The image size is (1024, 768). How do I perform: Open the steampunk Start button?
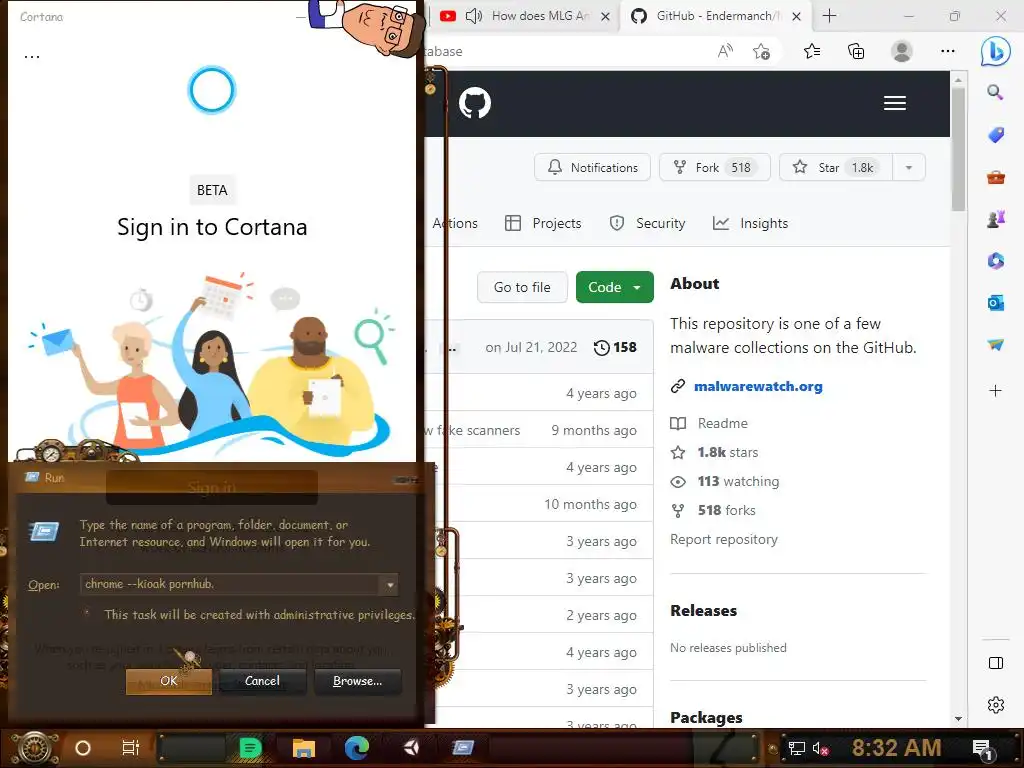tap(34, 748)
